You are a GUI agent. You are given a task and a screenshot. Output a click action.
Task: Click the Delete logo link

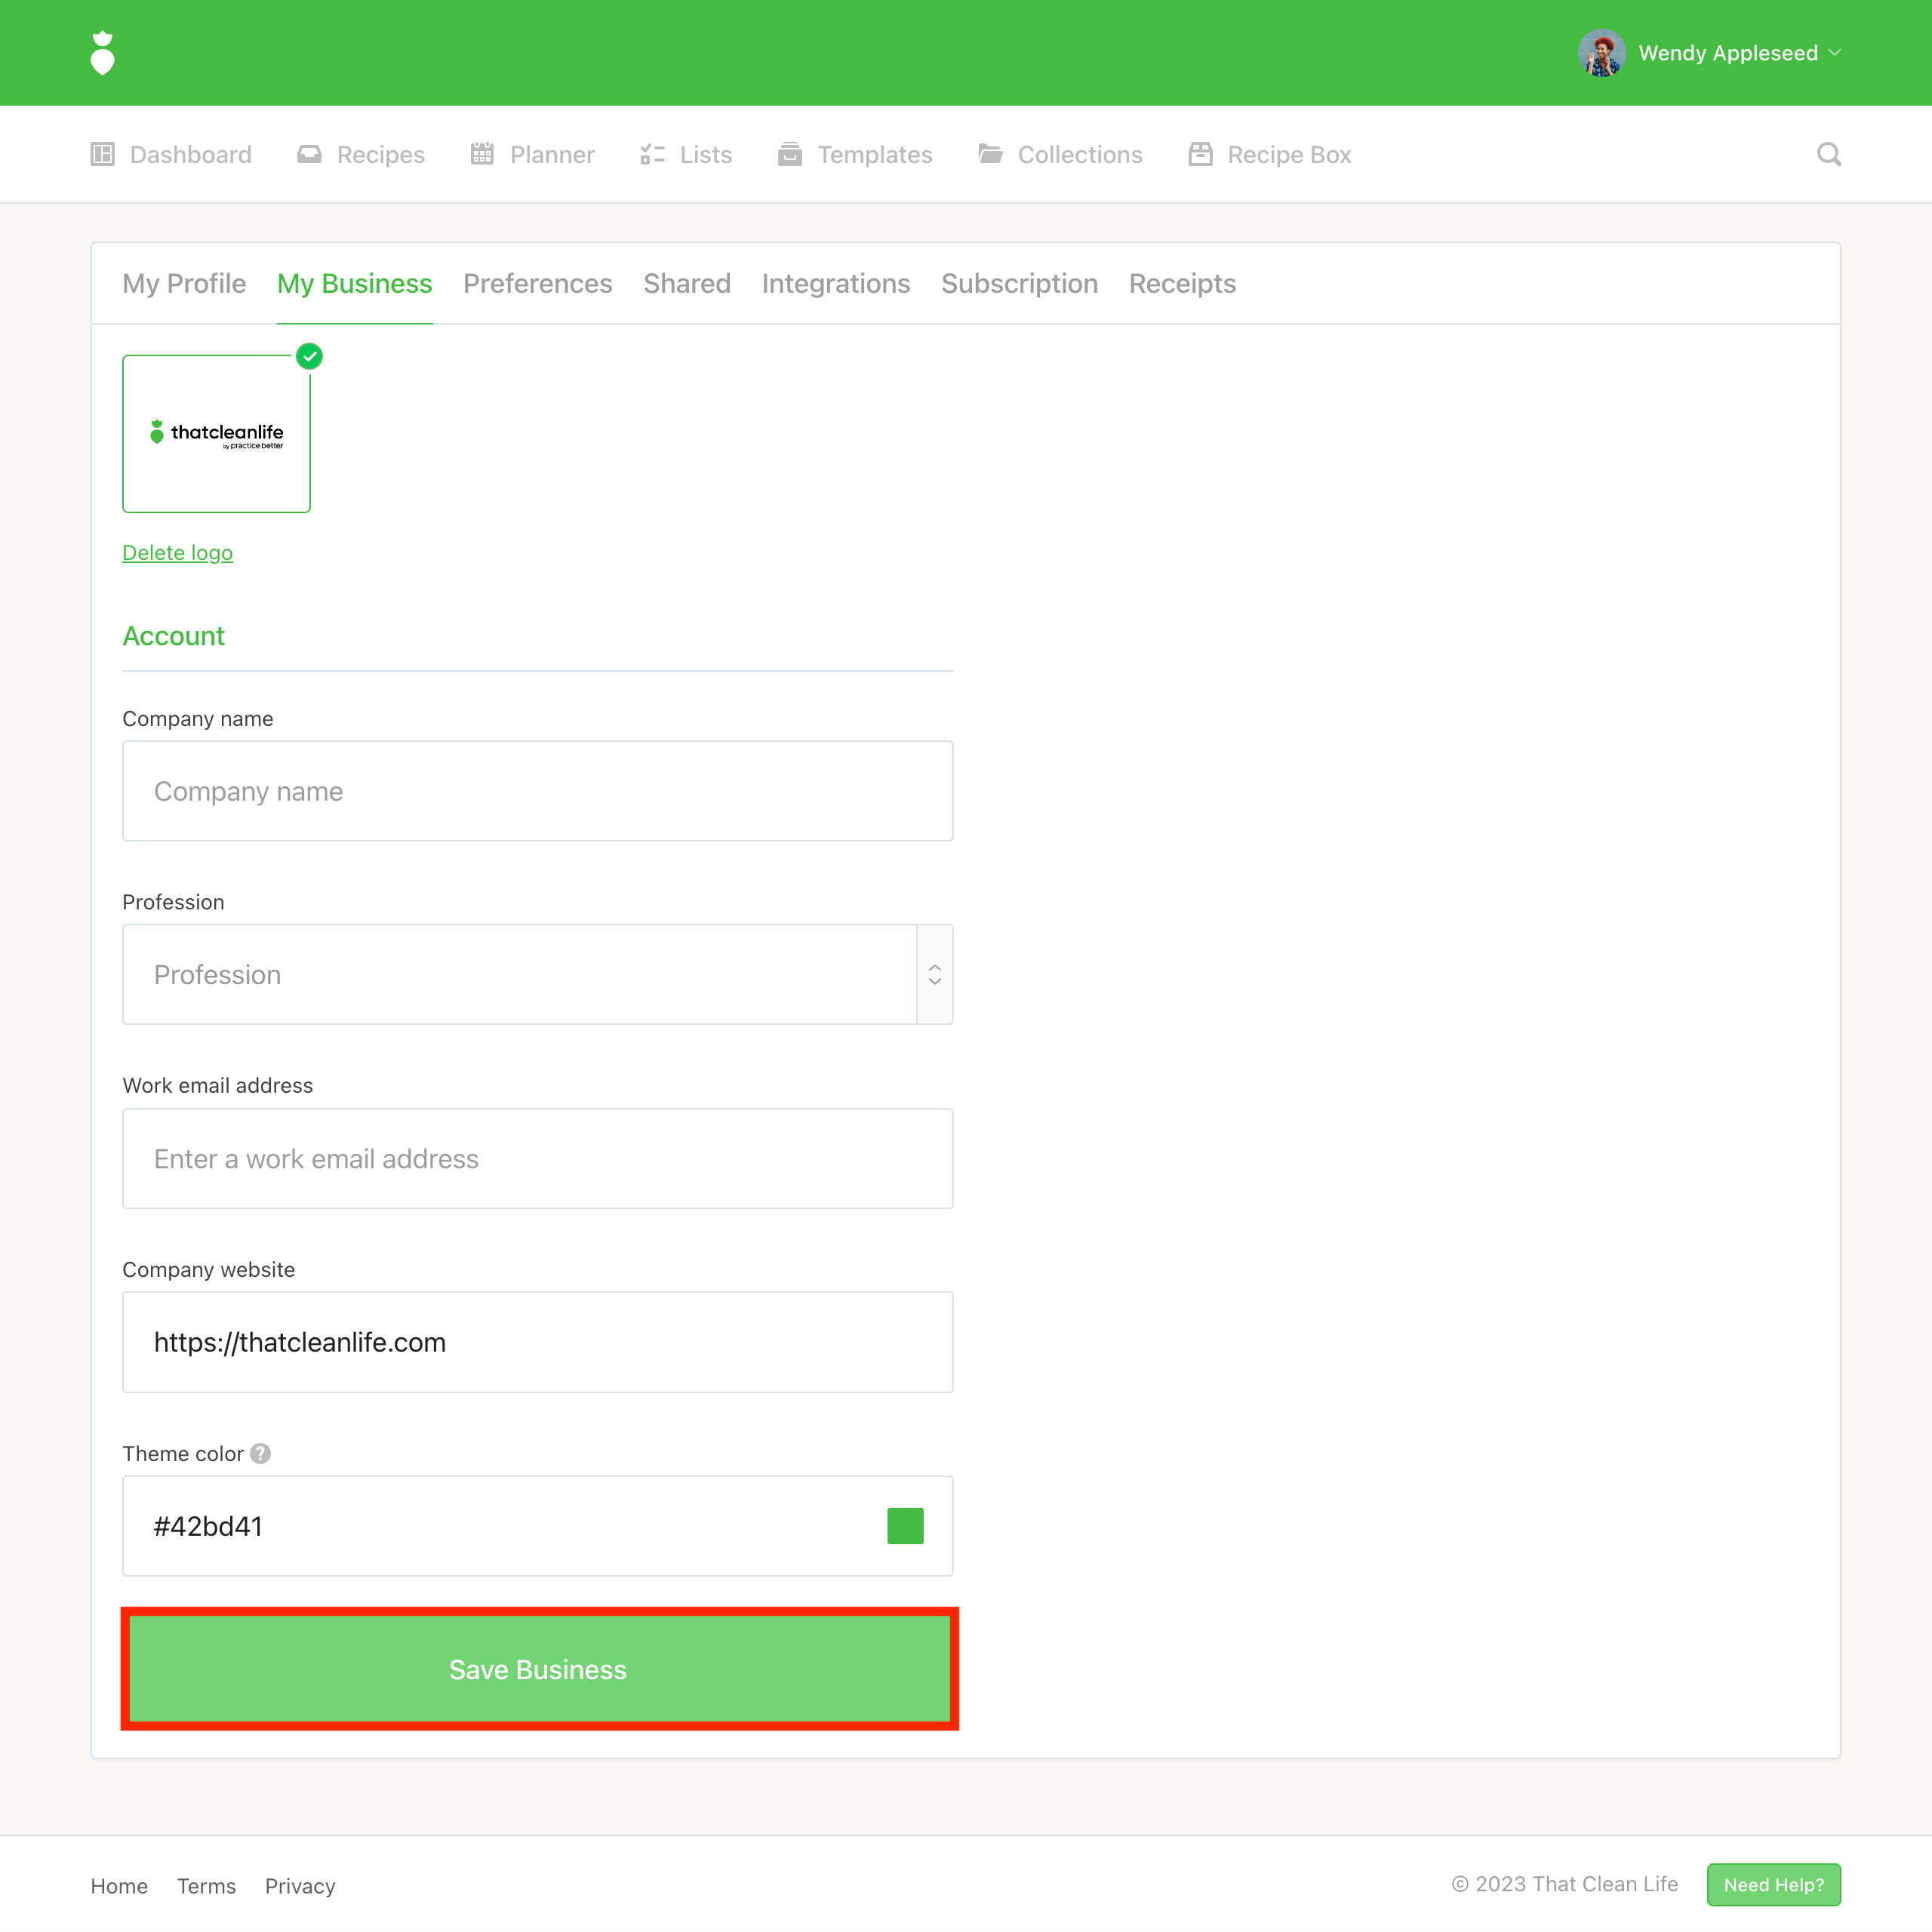coord(177,553)
